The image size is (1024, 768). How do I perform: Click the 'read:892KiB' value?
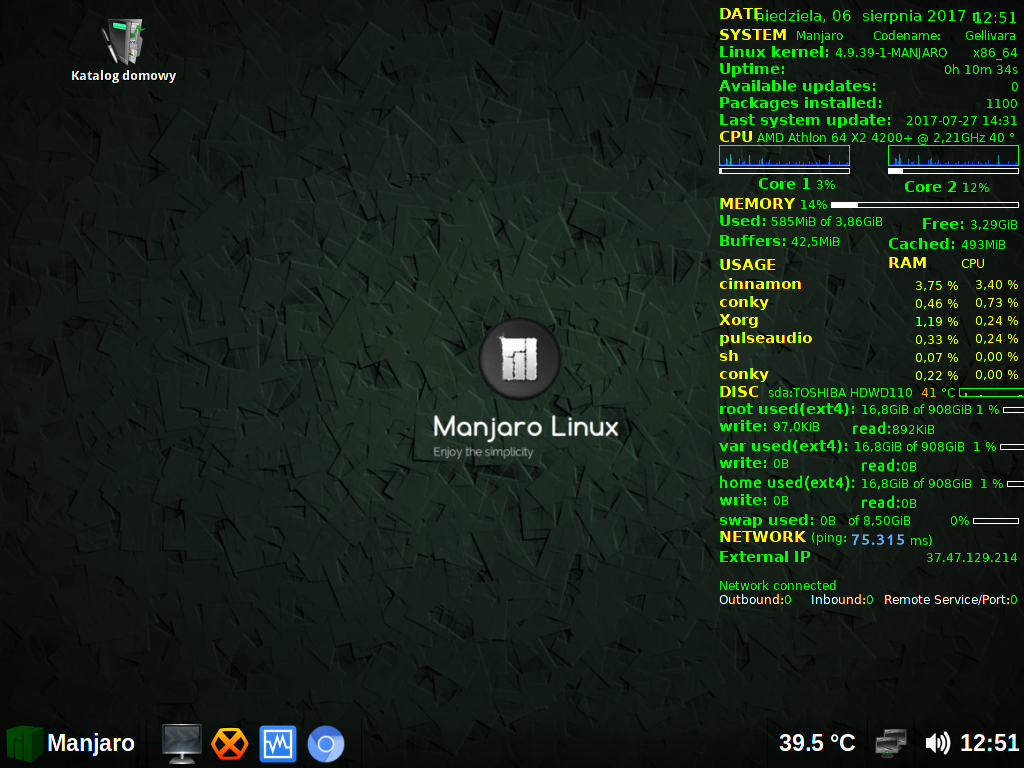tap(893, 429)
